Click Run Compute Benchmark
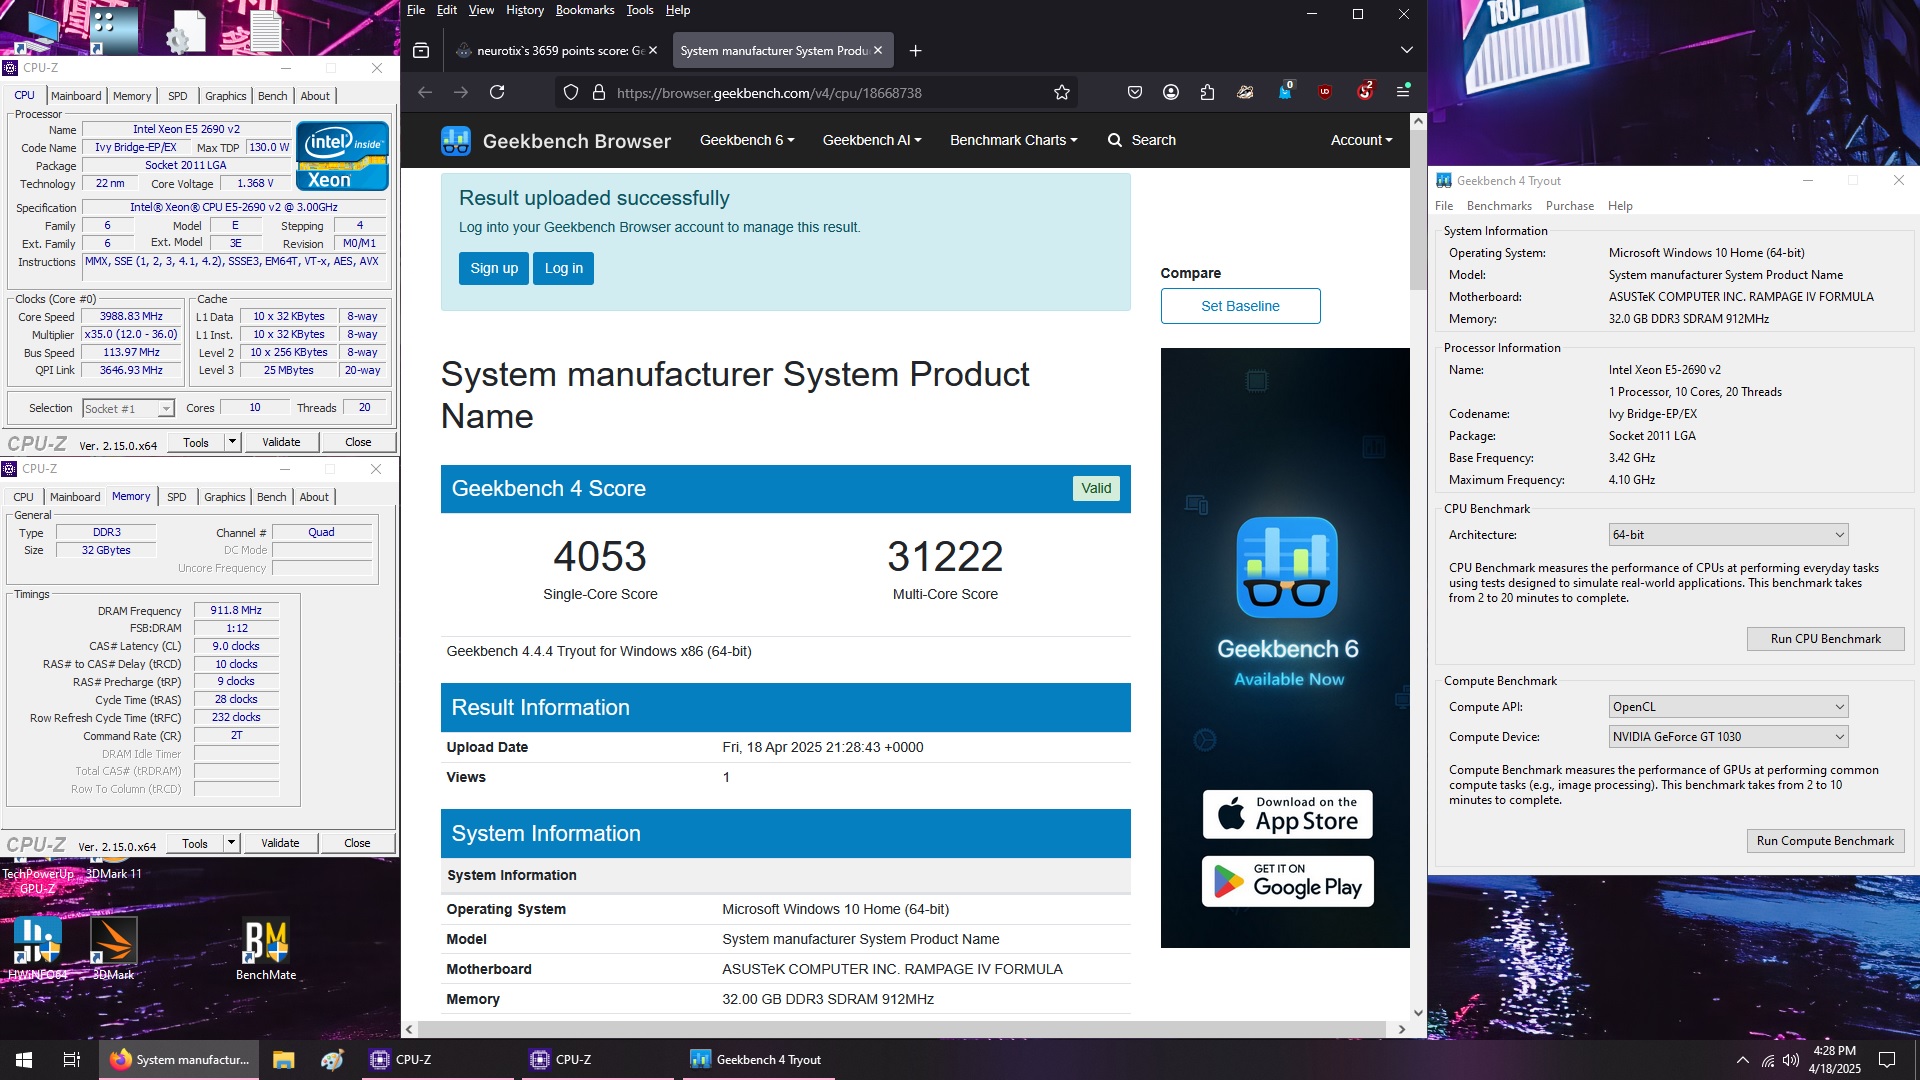The width and height of the screenshot is (1920, 1080). 1825,841
